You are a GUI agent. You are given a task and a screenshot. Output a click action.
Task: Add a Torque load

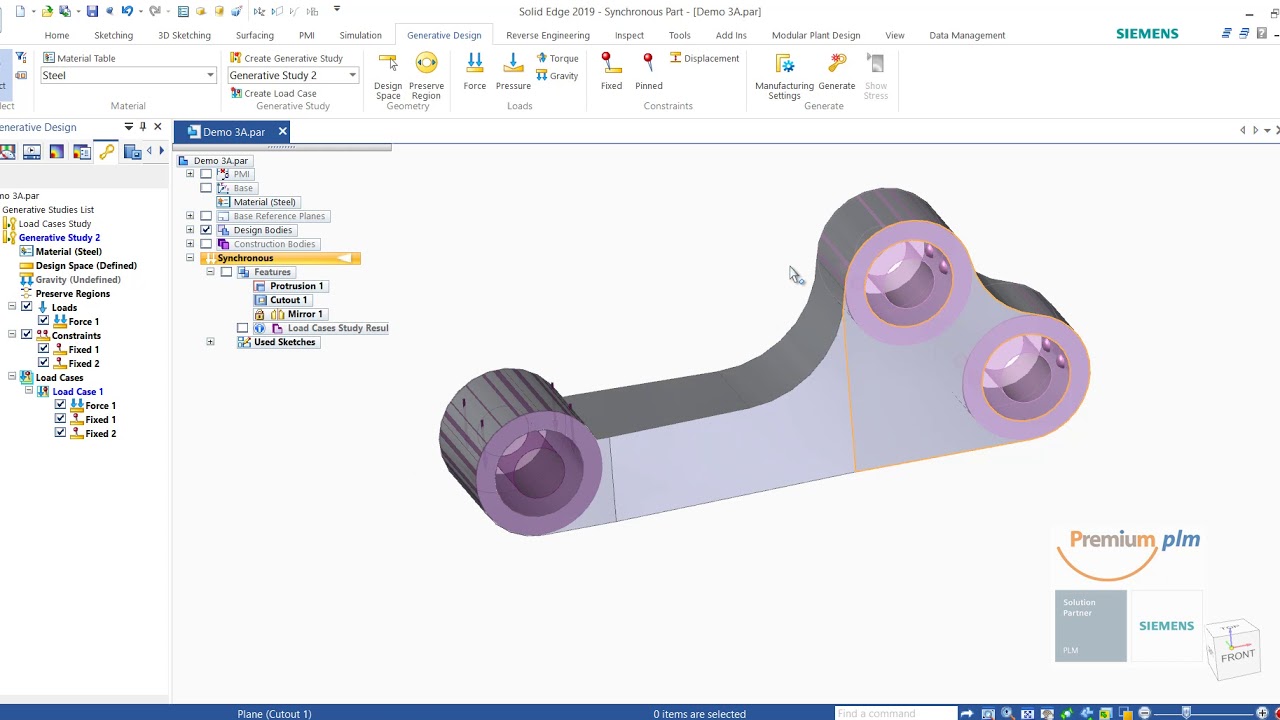pos(557,58)
